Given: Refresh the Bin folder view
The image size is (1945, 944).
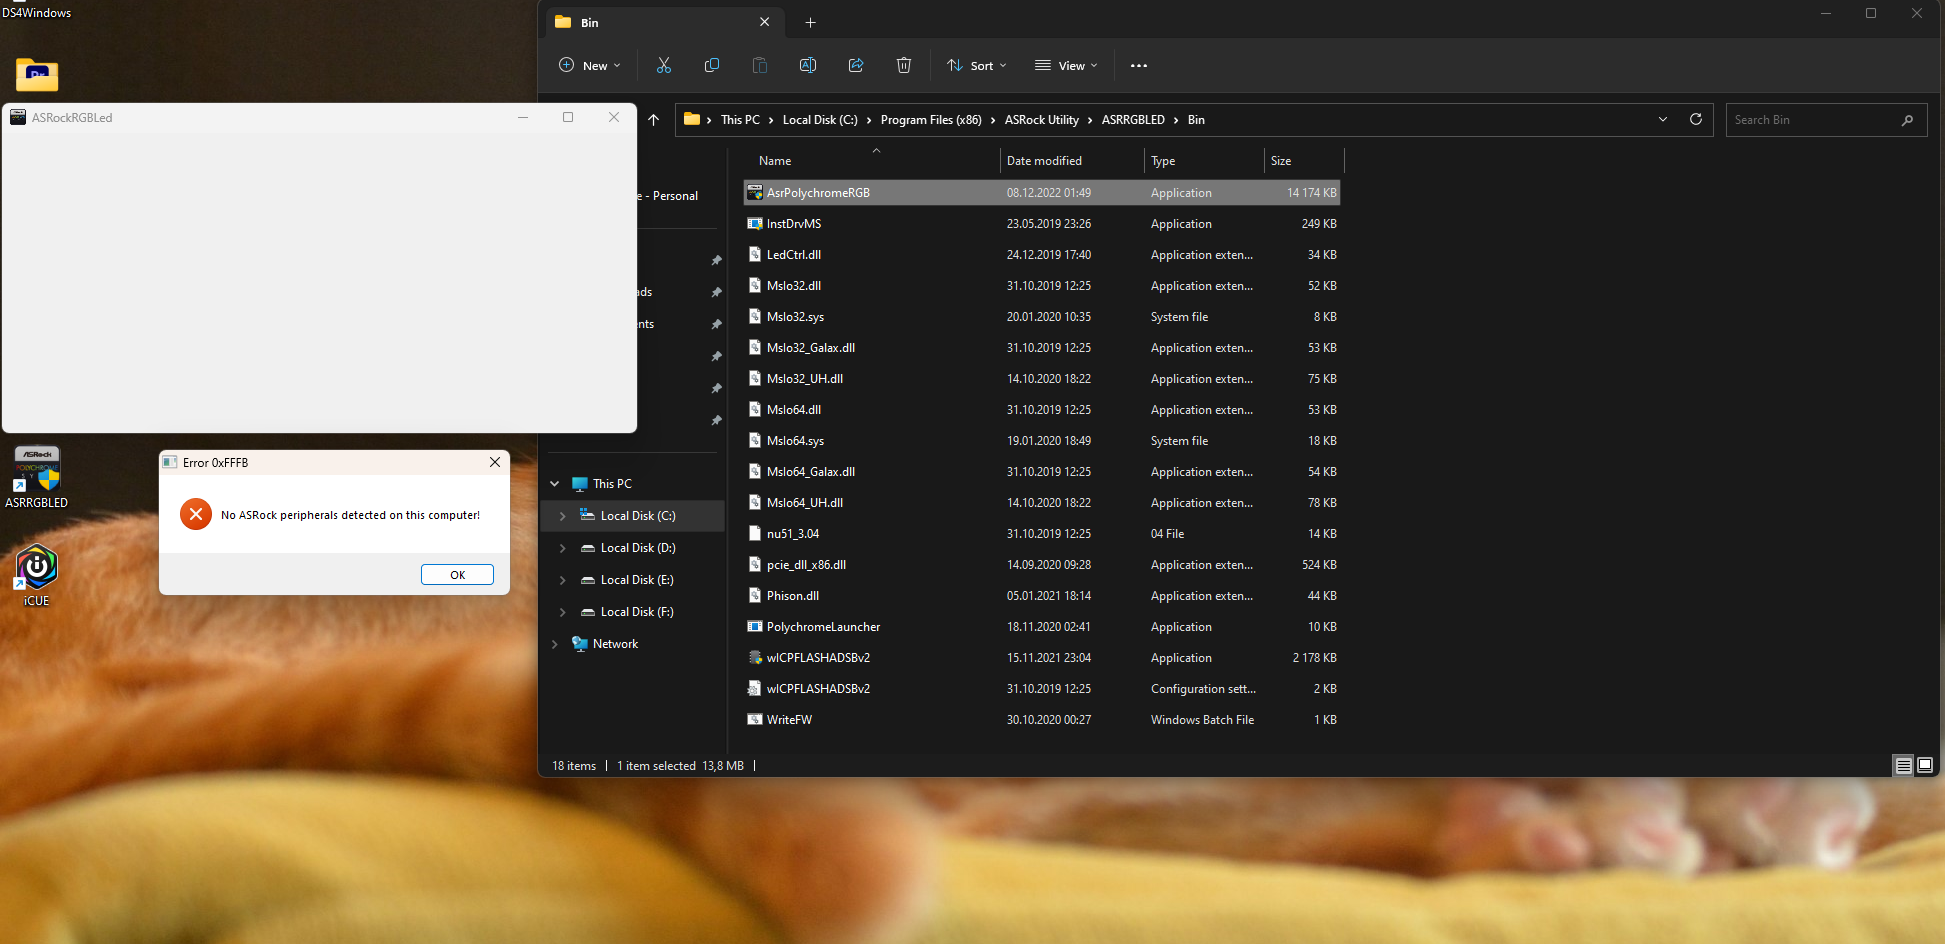Looking at the screenshot, I should click(x=1696, y=119).
